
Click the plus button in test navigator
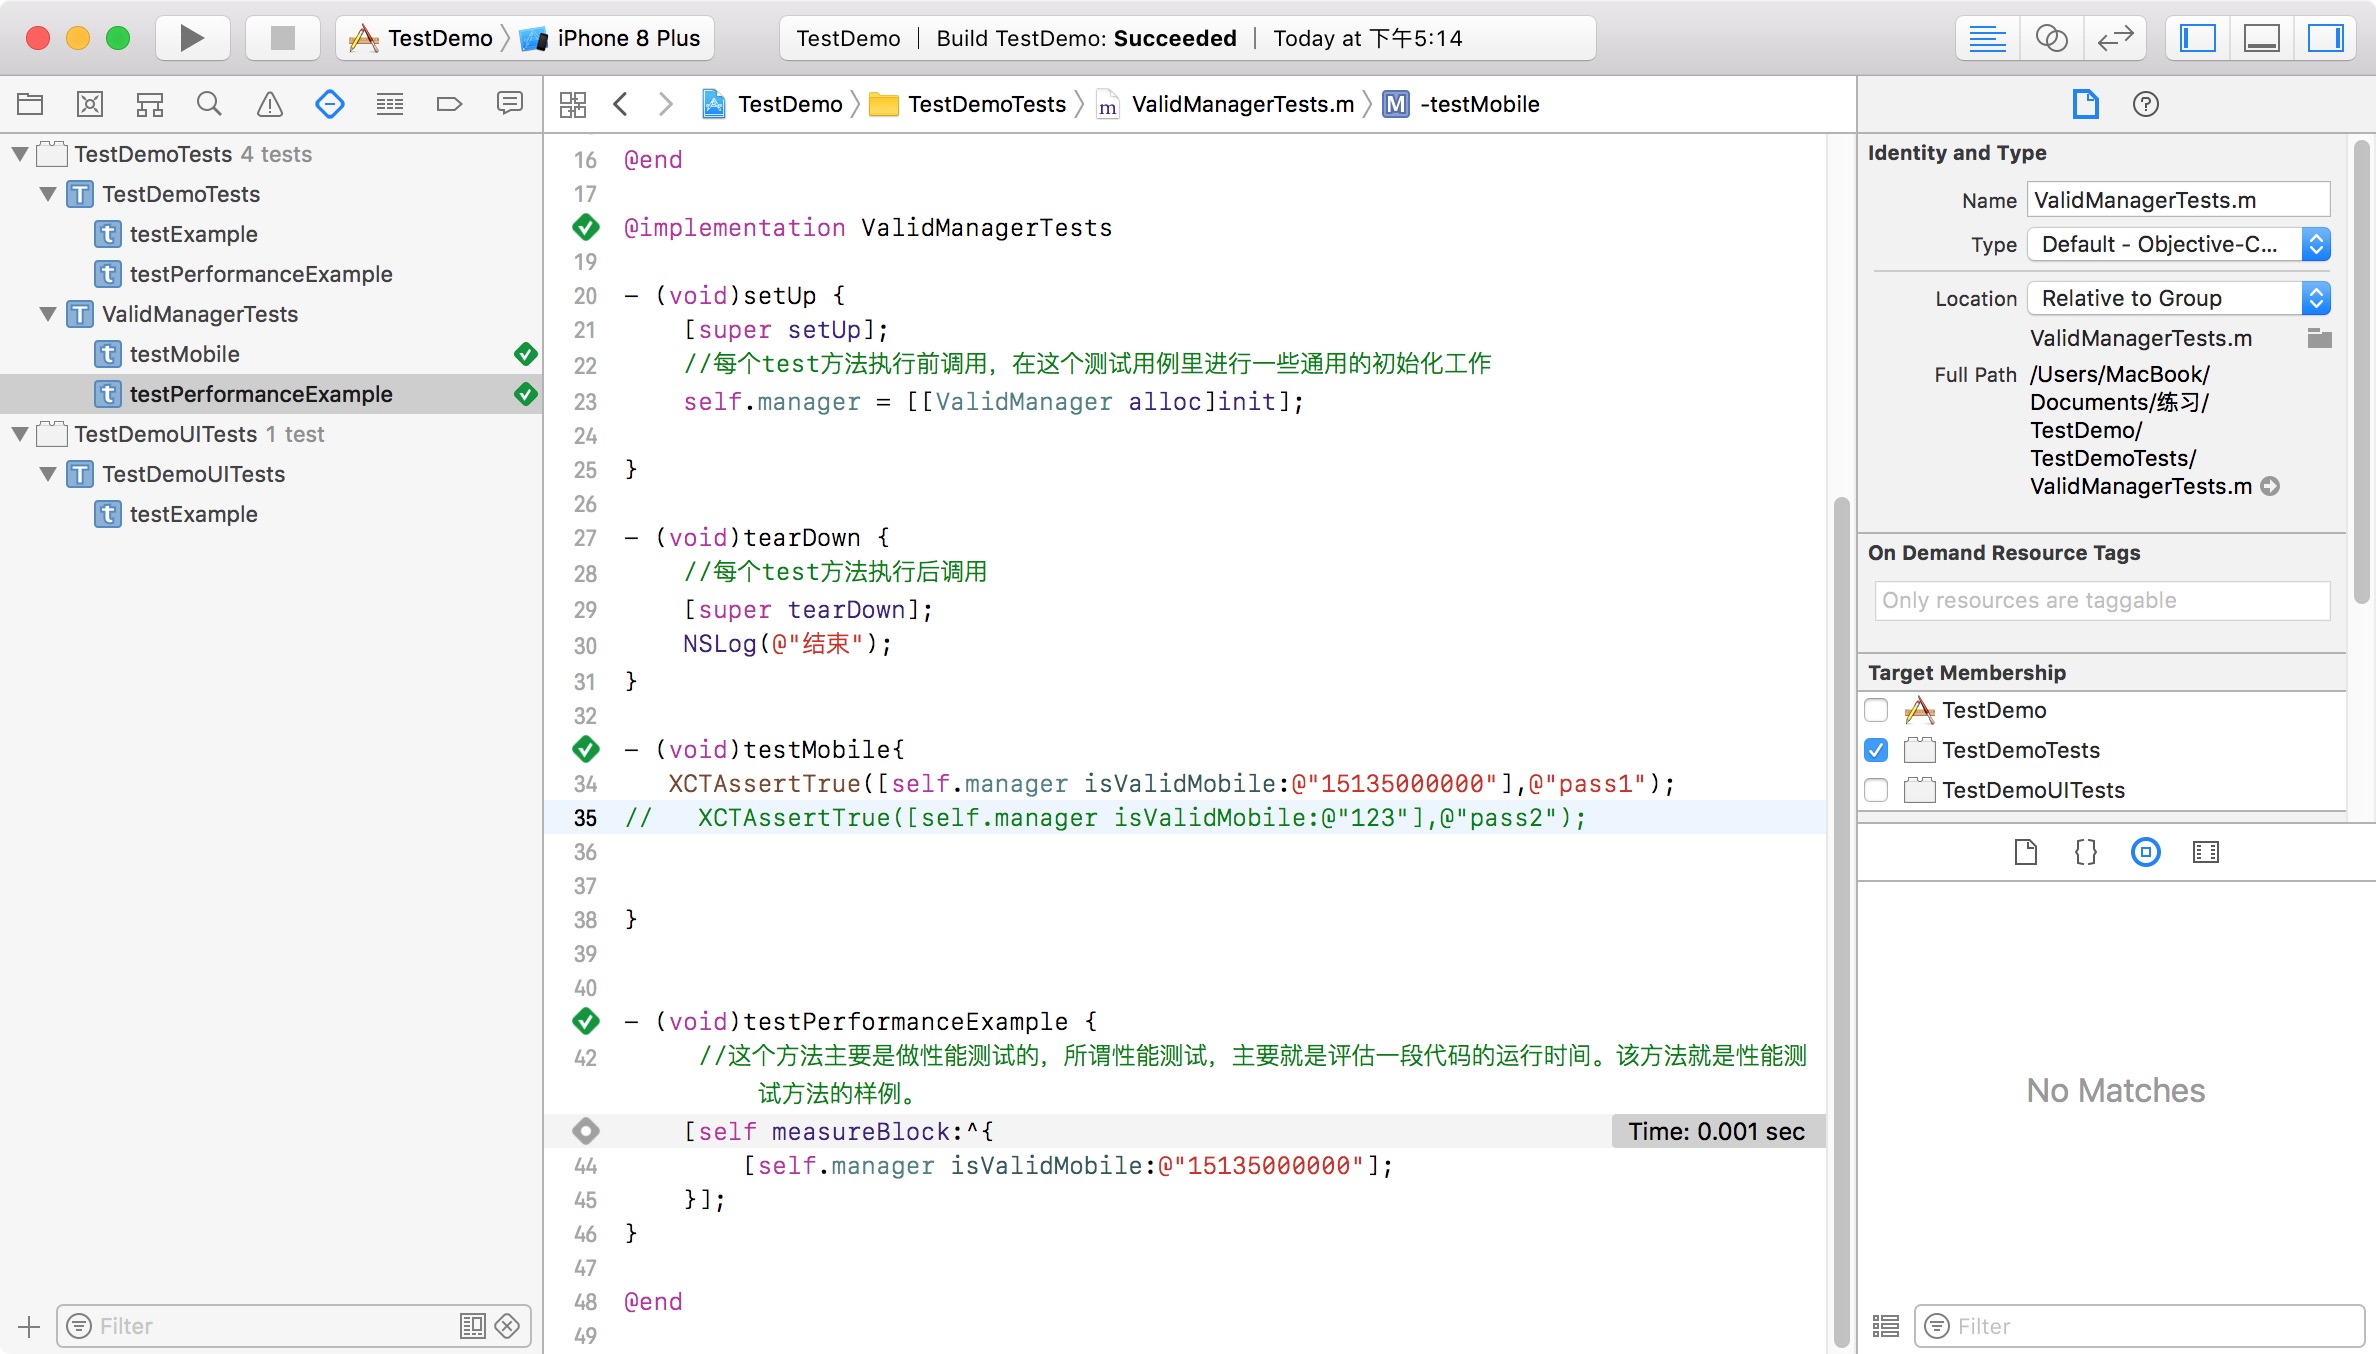pos(29,1326)
